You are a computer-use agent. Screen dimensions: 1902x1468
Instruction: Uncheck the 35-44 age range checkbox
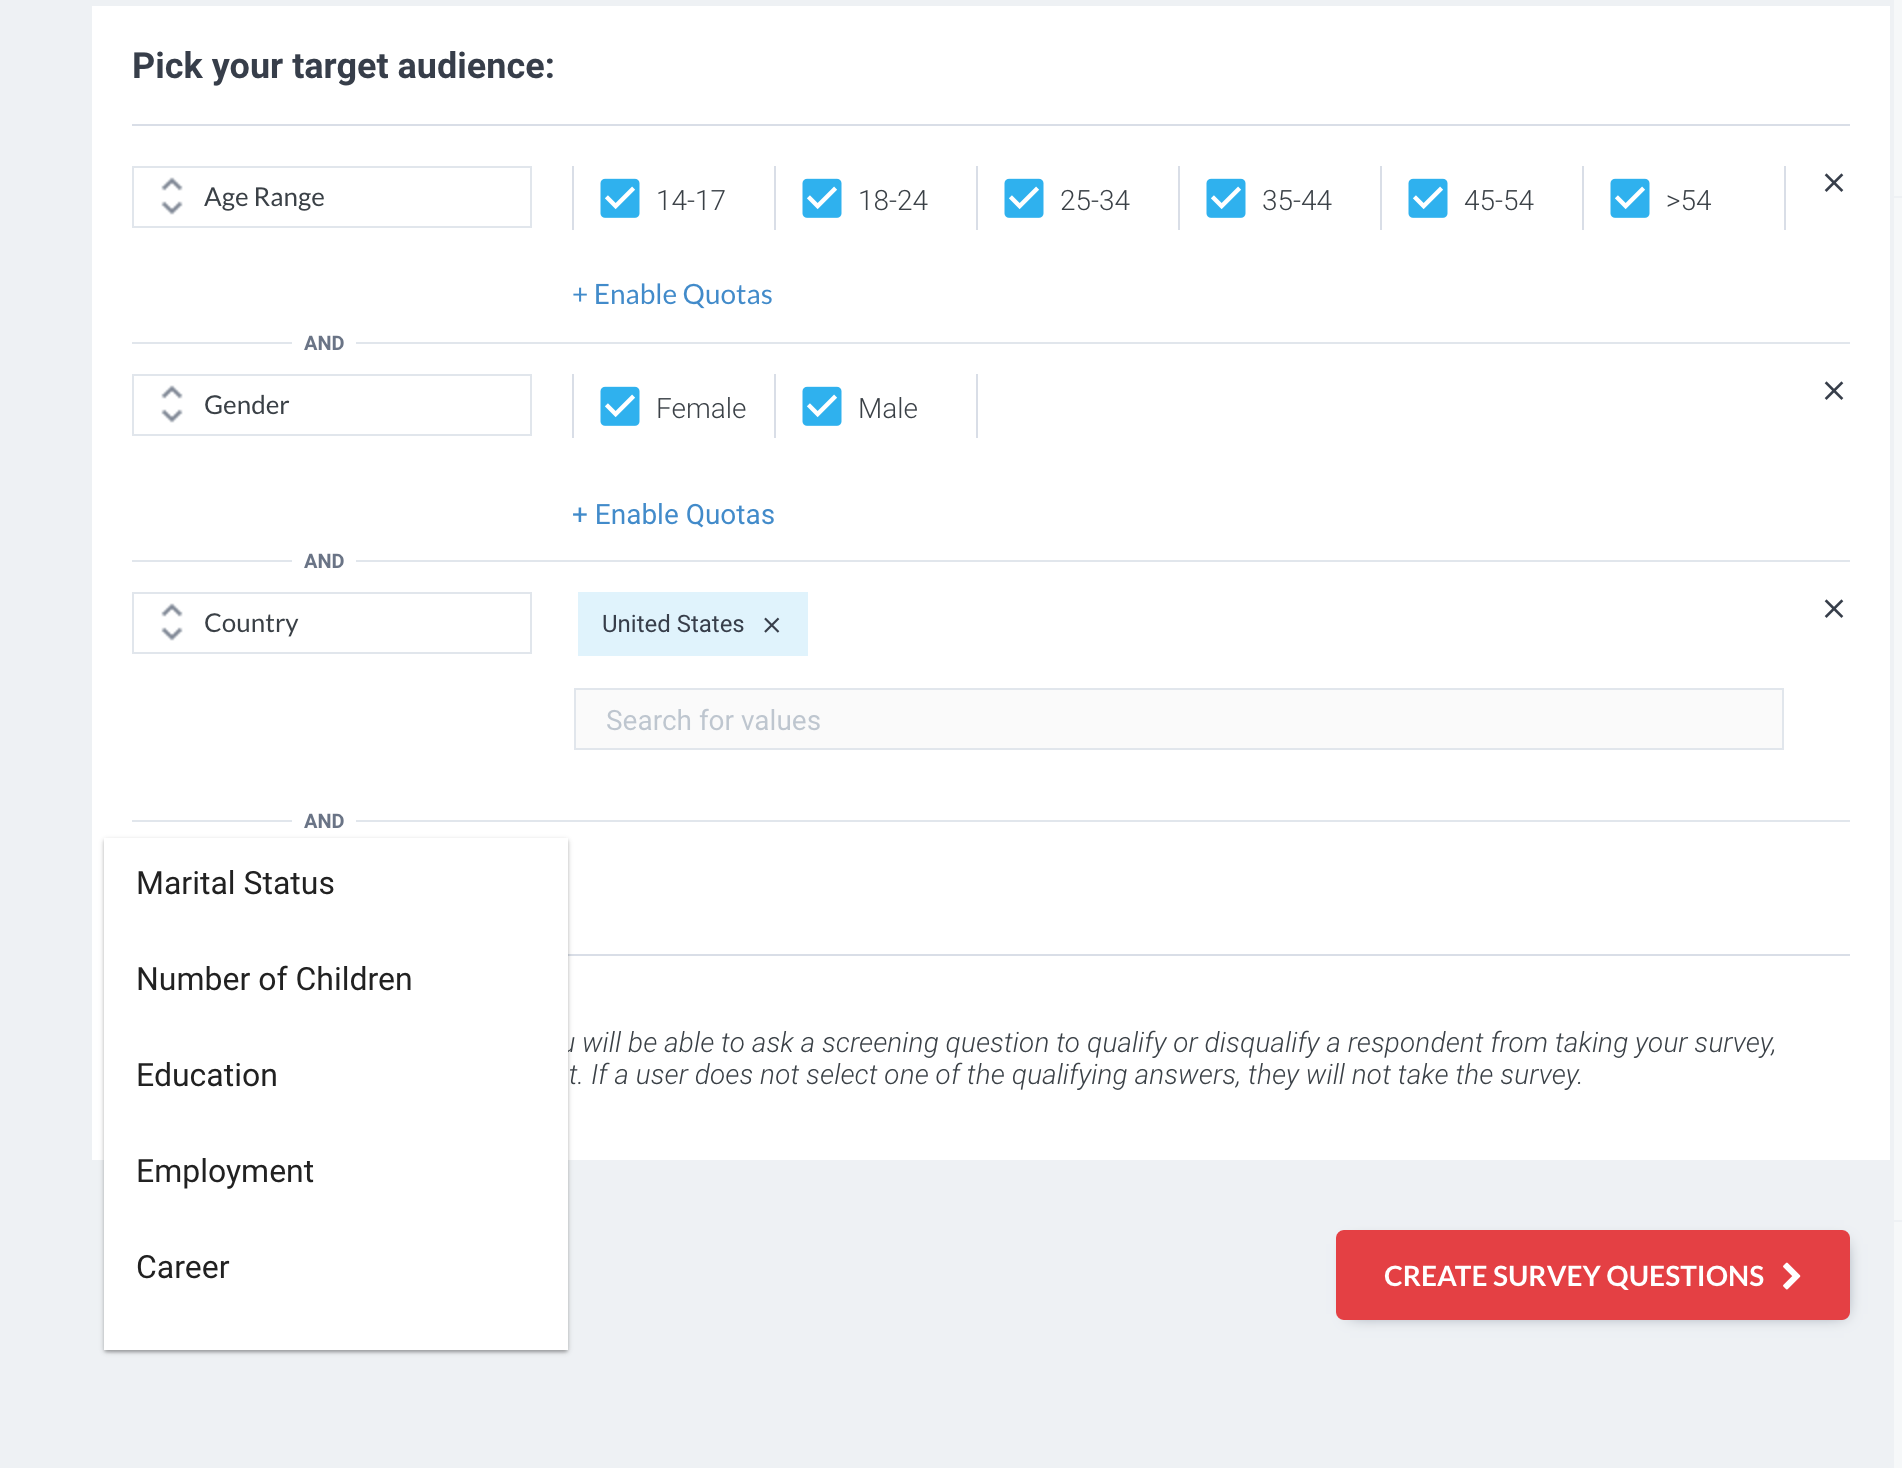1226,198
